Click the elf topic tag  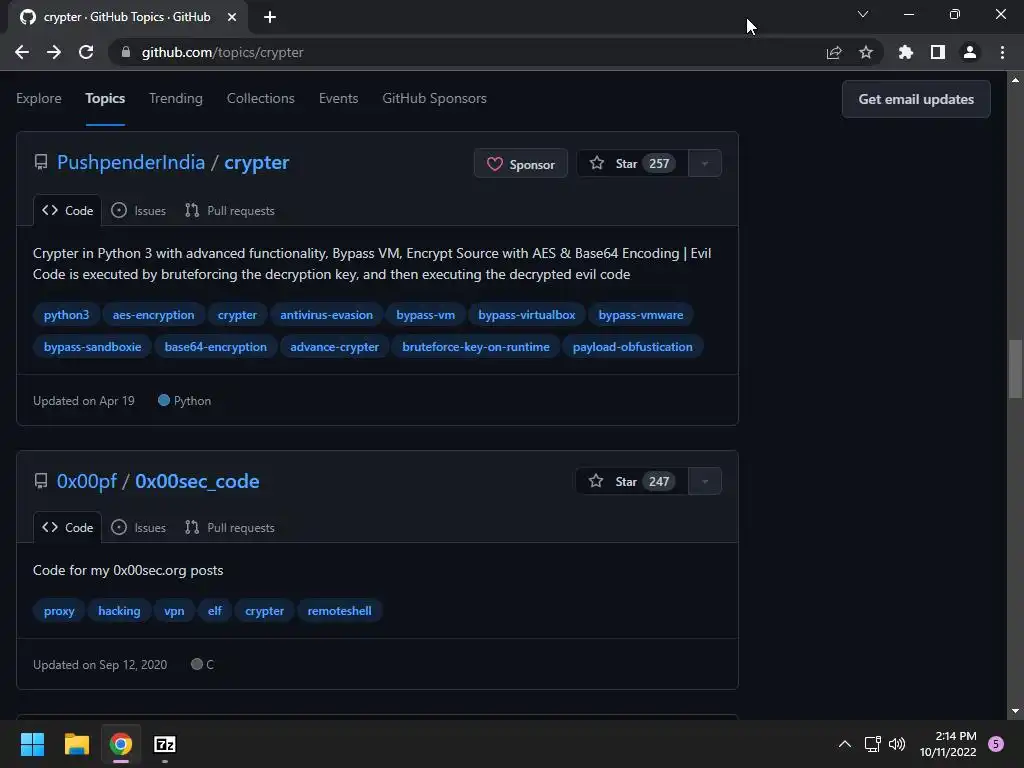[215, 611]
